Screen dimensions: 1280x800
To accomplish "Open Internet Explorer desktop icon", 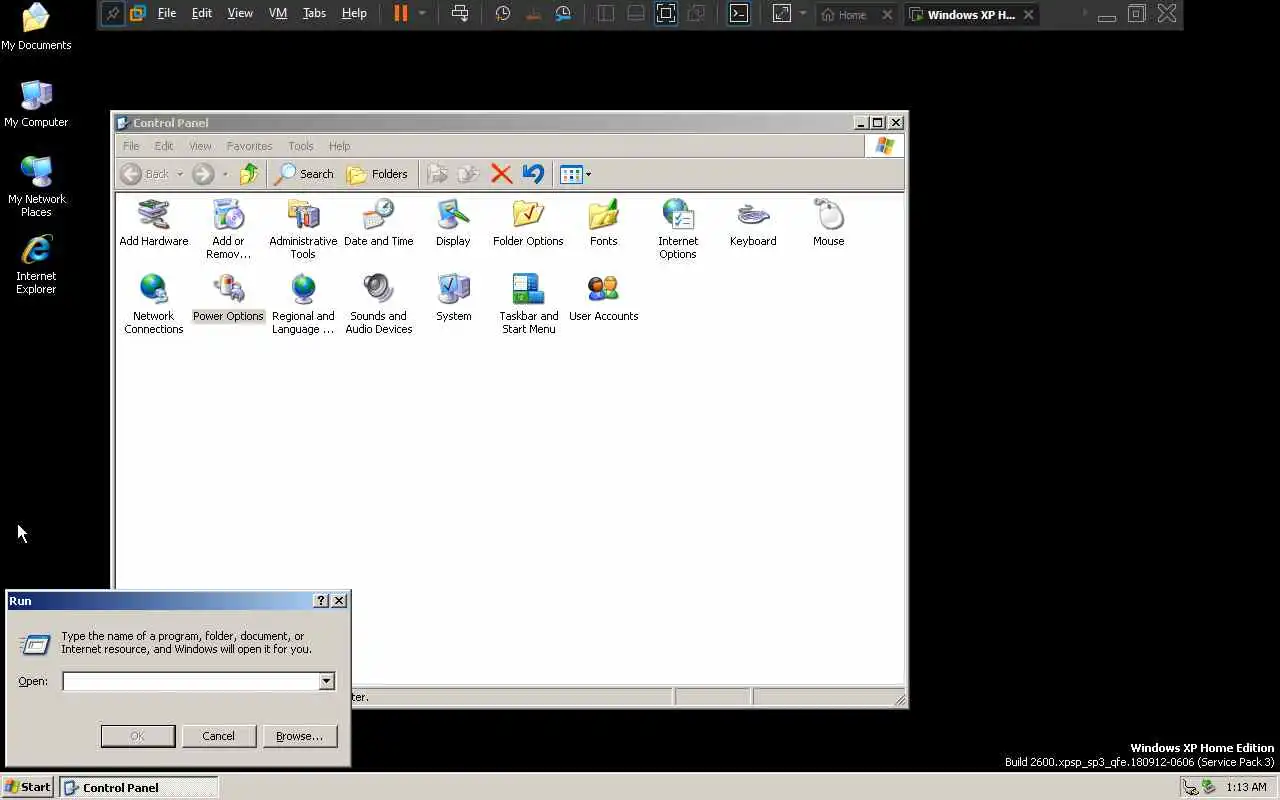I will [36, 263].
